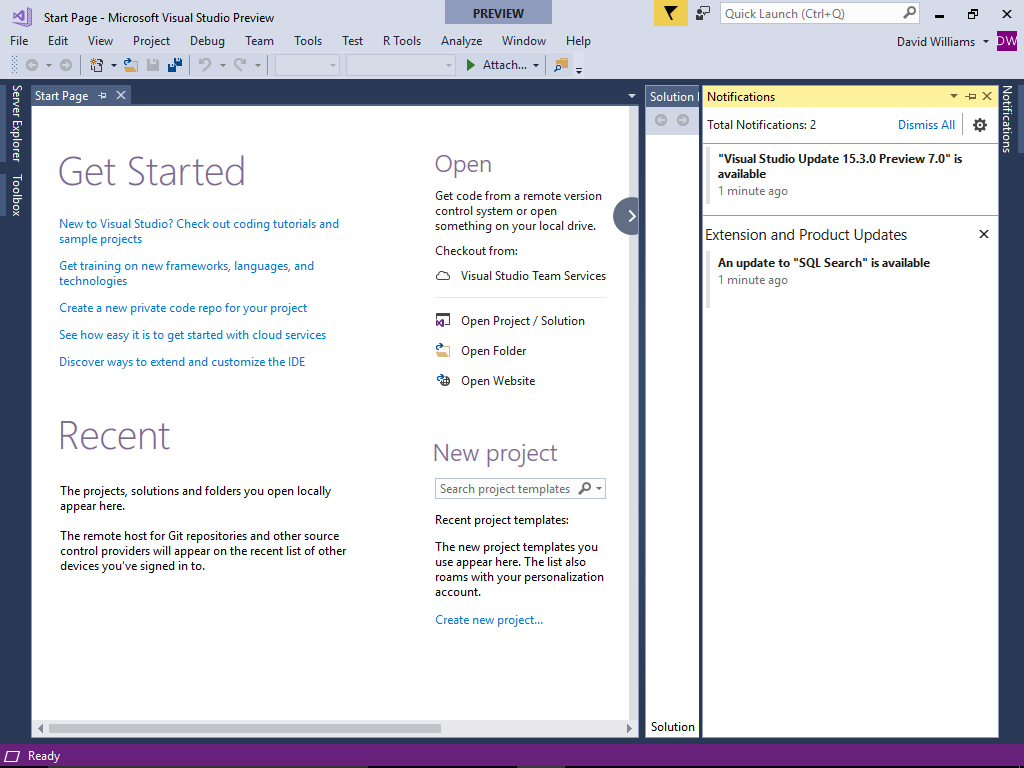Click the Find in Files toolbar icon
Screen dimensions: 1024x768
click(x=560, y=65)
